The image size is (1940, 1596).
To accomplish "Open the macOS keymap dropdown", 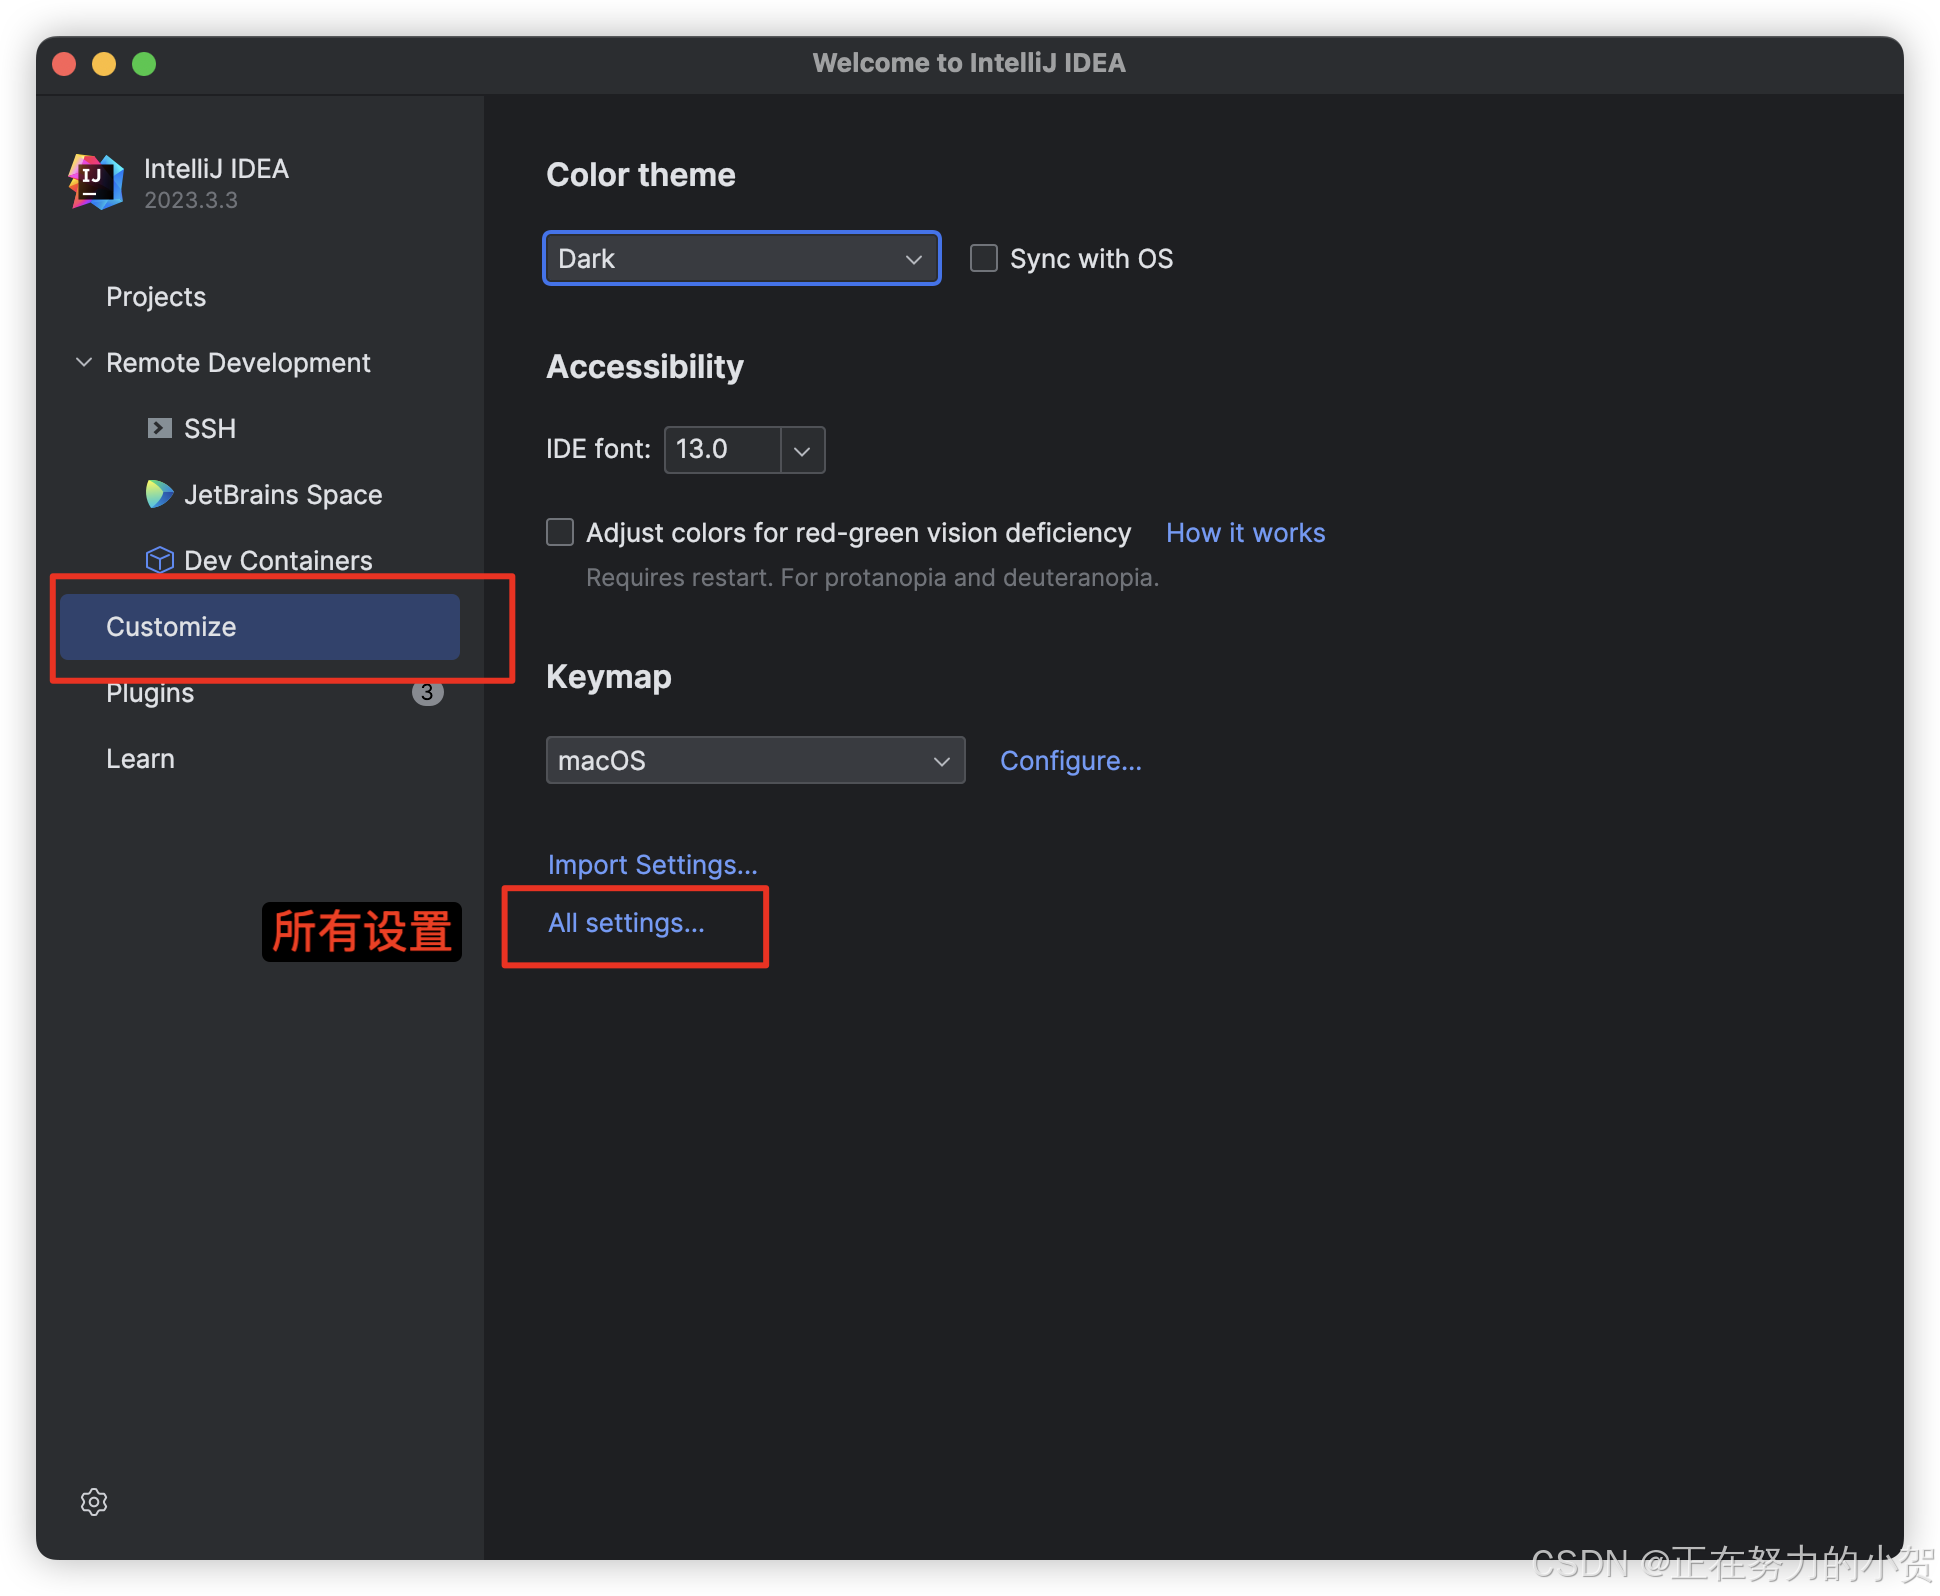I will coord(755,761).
